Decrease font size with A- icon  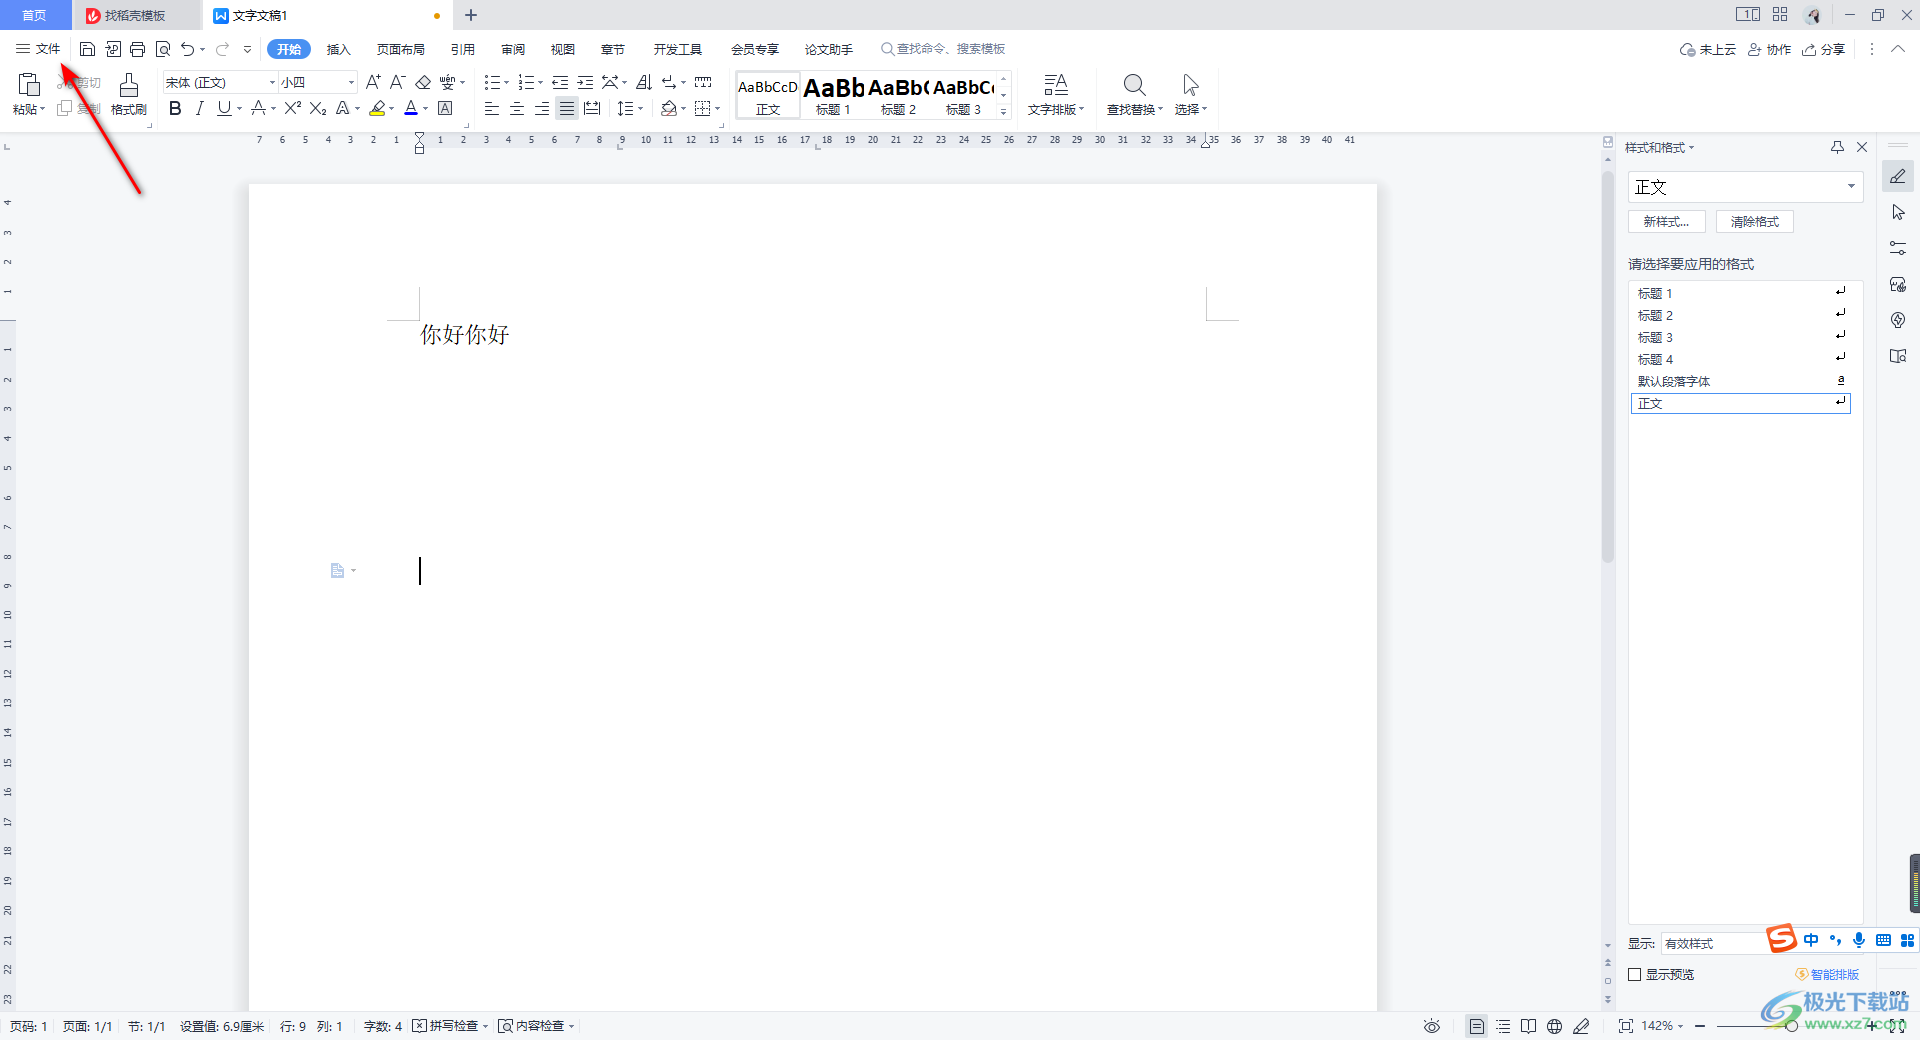coord(397,82)
